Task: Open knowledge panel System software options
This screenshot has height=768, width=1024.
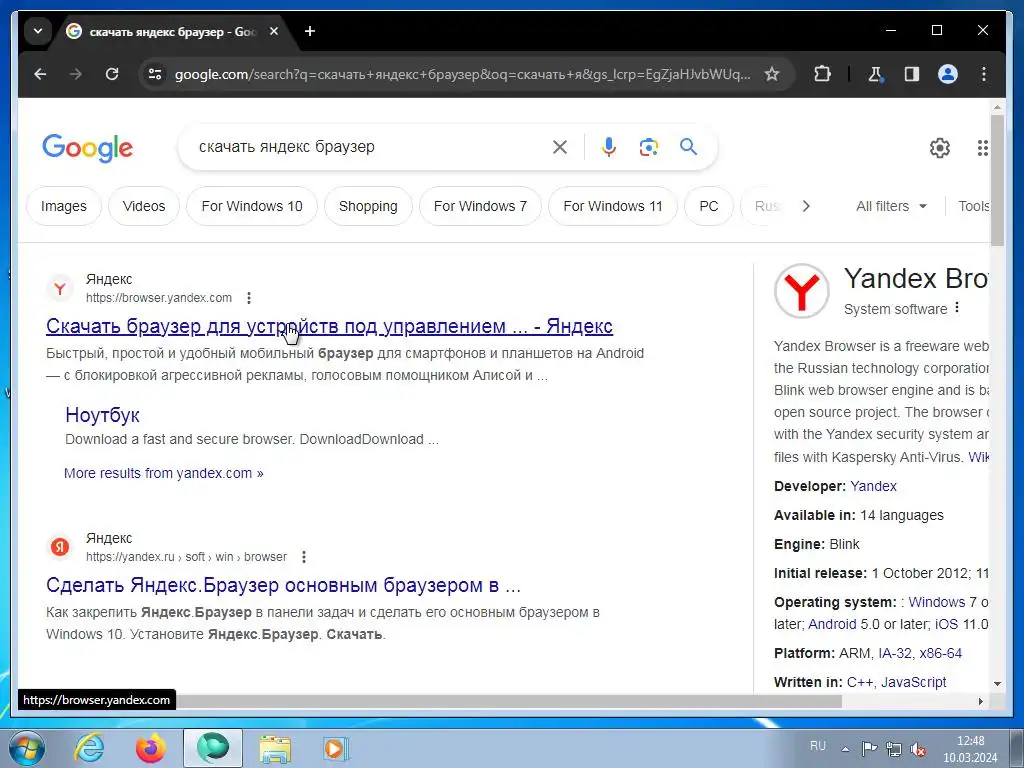Action: 957,308
